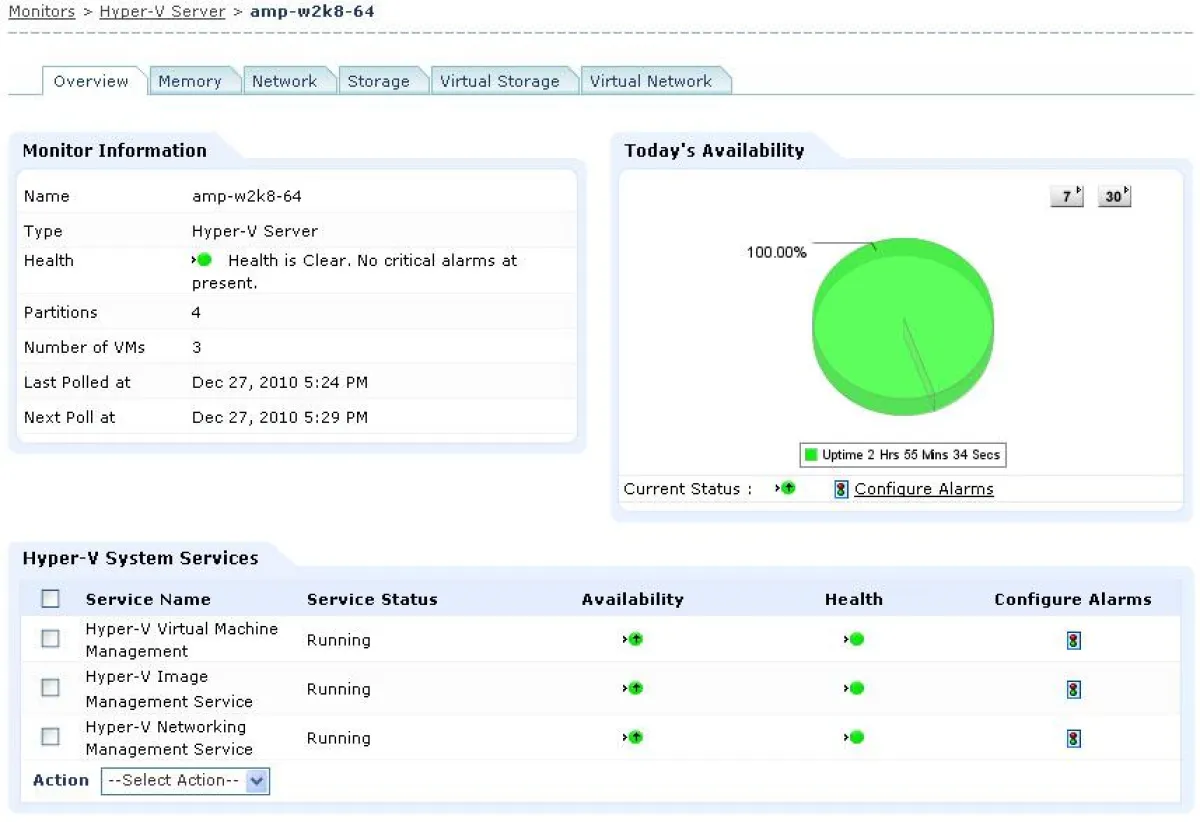Open the Select Action dropdown

(x=185, y=781)
